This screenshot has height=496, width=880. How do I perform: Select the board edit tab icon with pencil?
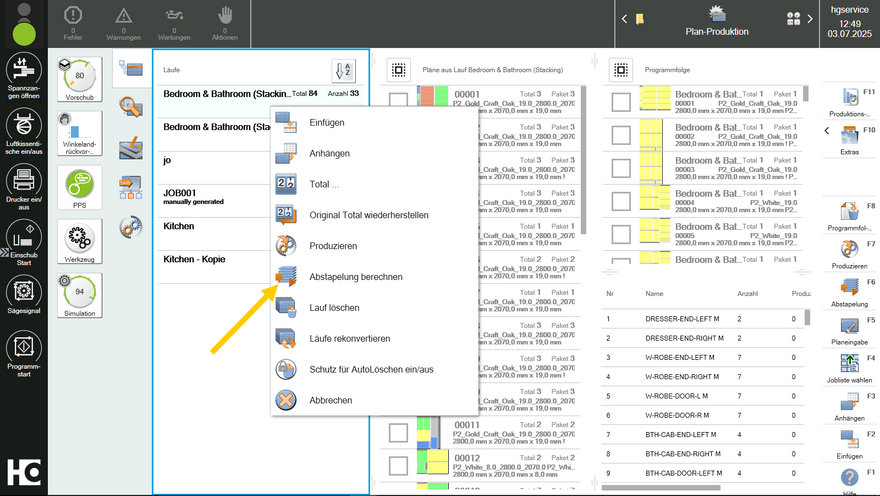pos(131,148)
